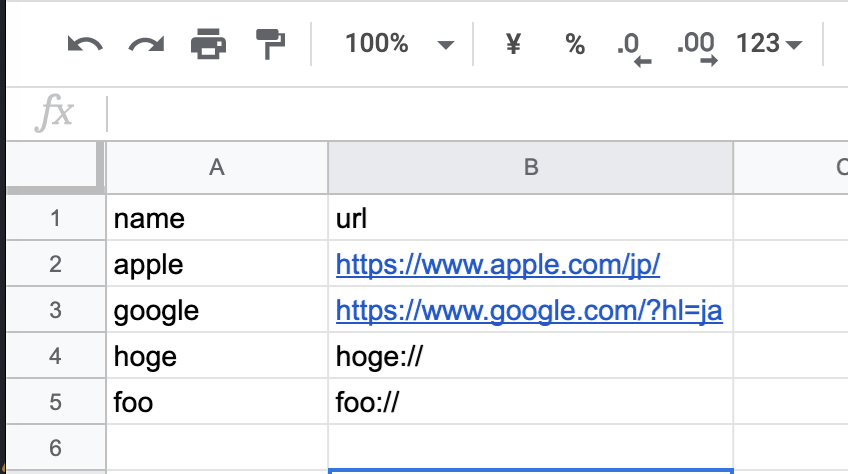Open the 100% zoom dropdown
Viewport: 848px width, 474px height.
pos(400,44)
